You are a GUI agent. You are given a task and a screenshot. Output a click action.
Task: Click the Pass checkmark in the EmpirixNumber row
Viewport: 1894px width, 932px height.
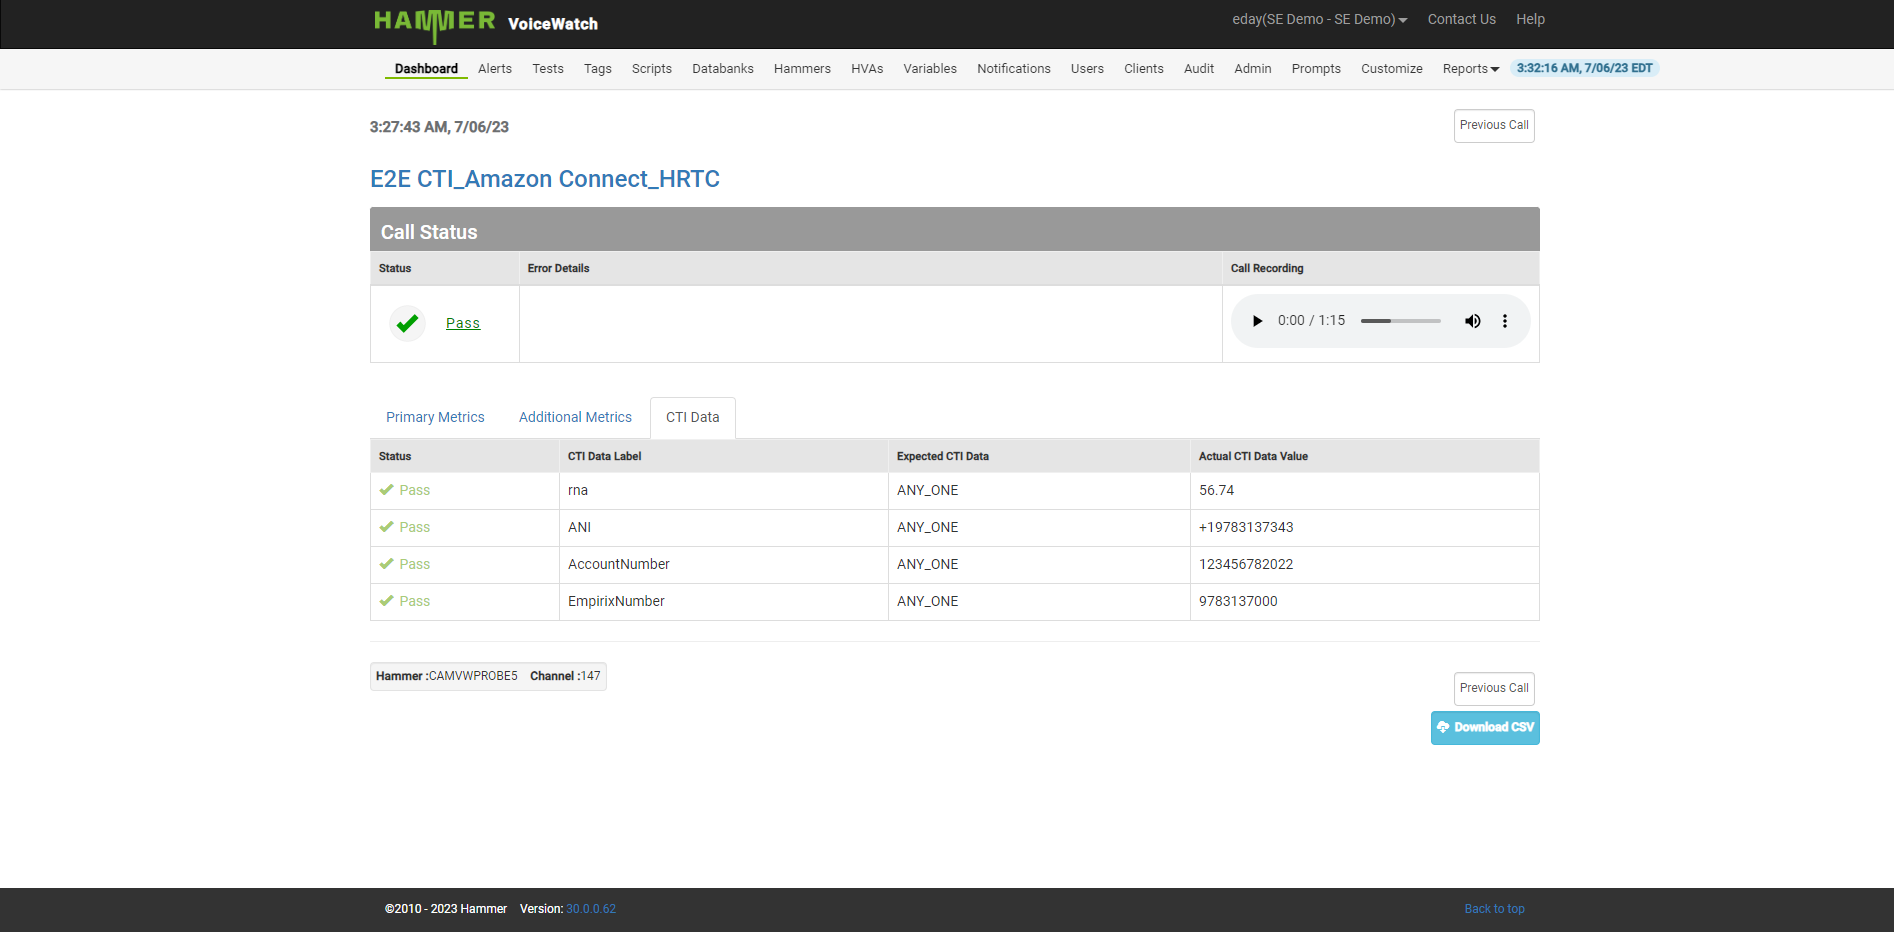point(388,601)
